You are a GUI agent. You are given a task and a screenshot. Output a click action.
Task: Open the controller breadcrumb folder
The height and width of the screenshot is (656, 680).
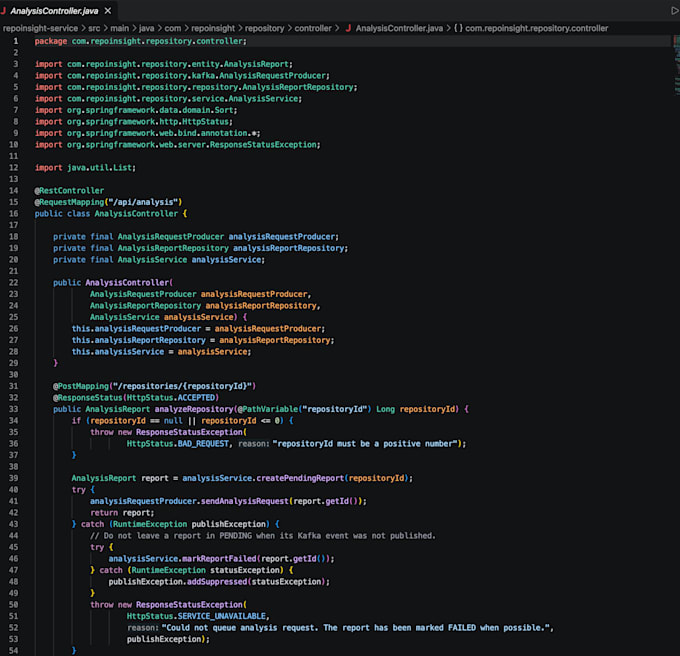tap(313, 28)
